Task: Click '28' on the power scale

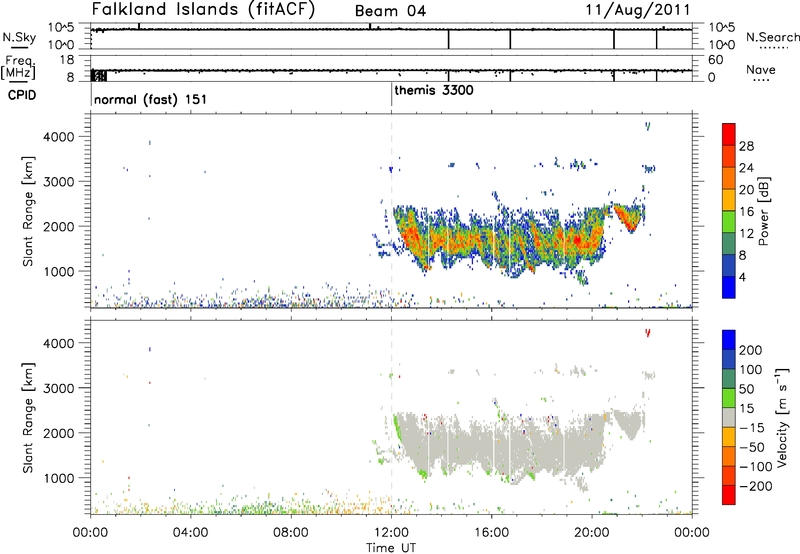Action: point(746,146)
